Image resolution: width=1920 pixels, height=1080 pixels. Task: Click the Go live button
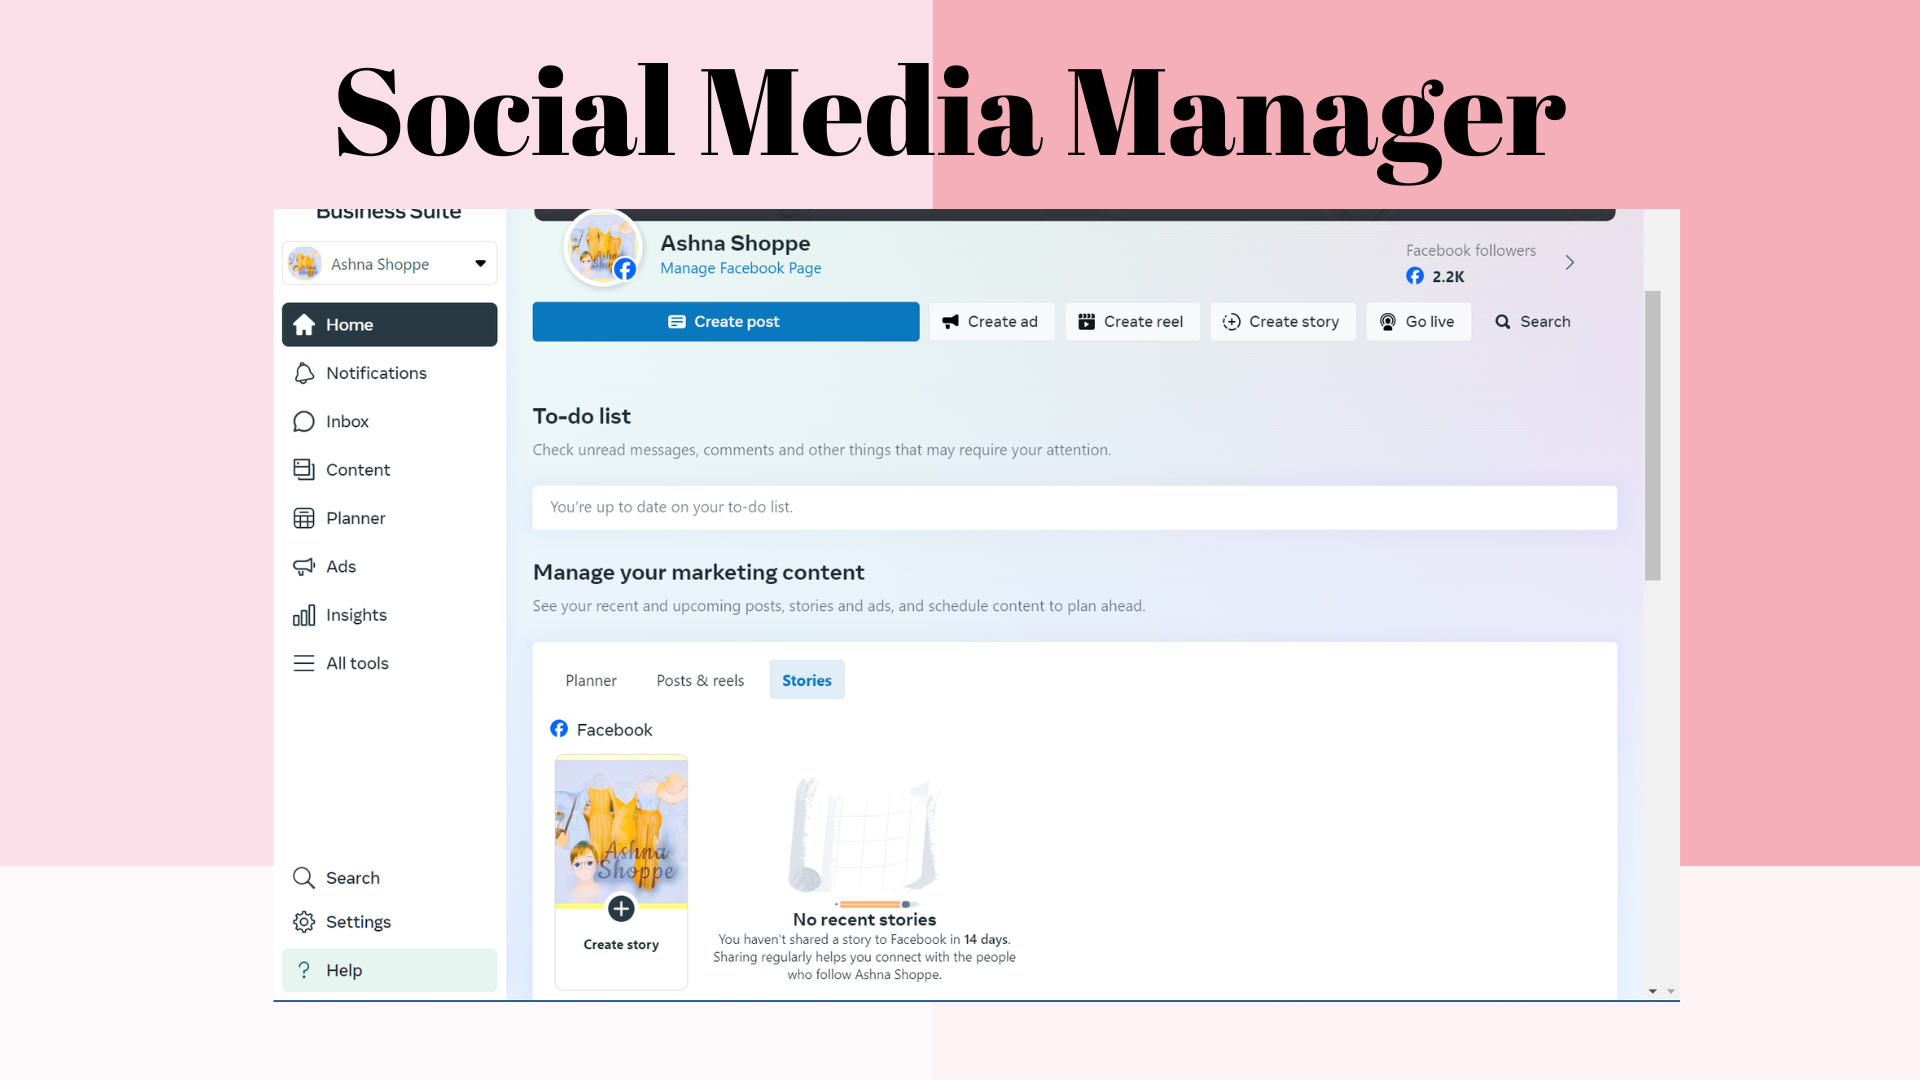1418,322
